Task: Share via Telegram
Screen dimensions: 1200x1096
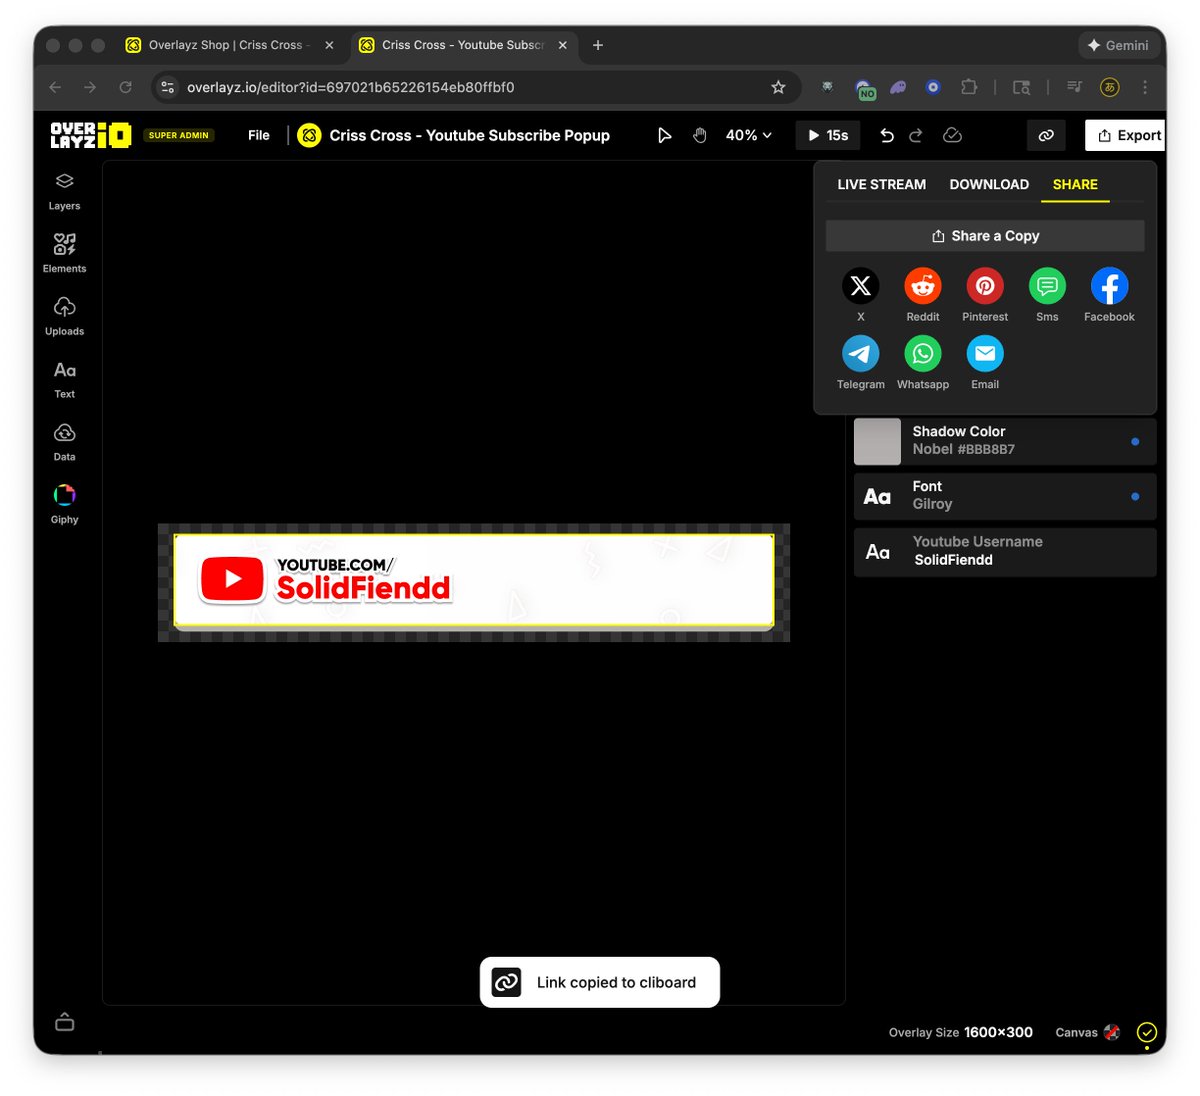Action: pyautogui.click(x=860, y=353)
